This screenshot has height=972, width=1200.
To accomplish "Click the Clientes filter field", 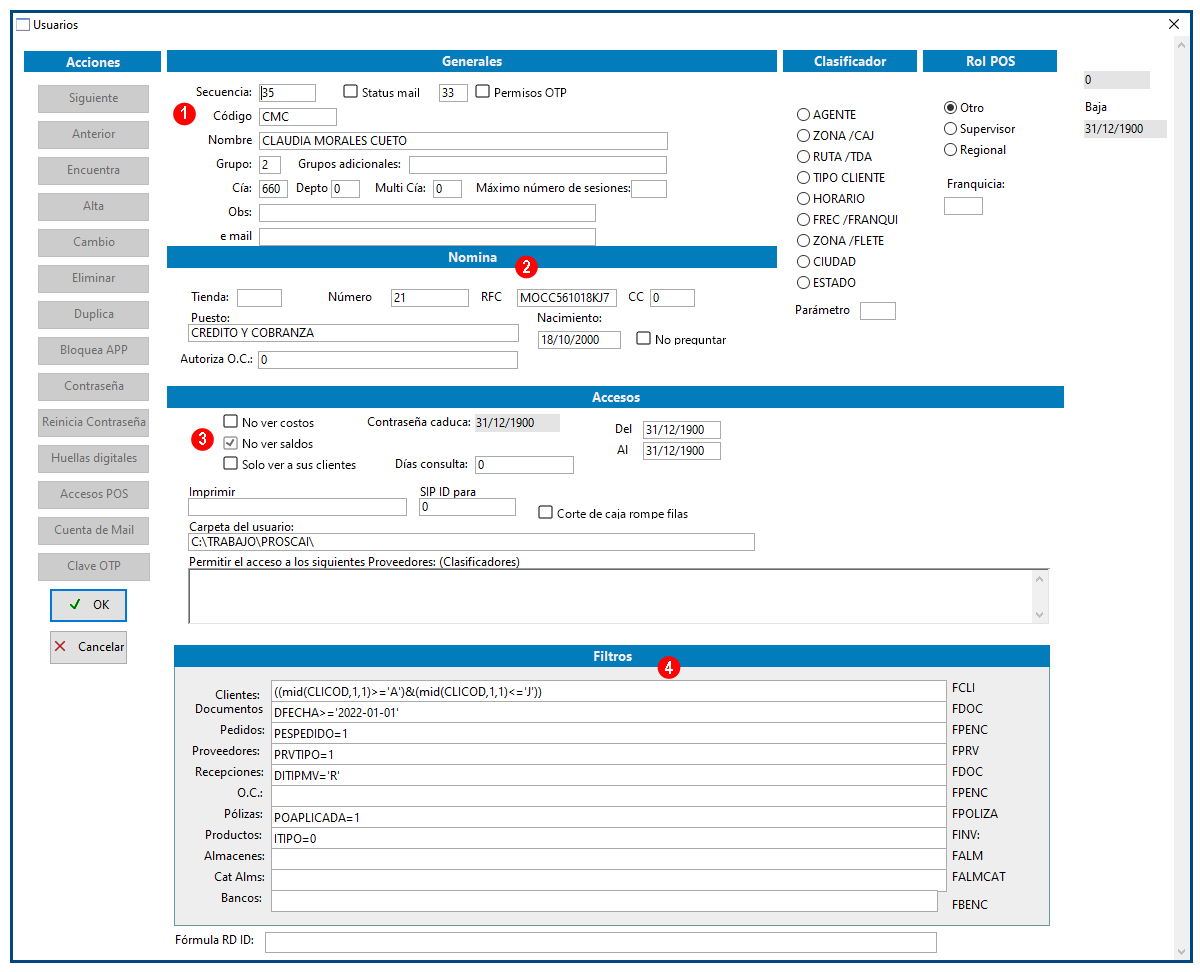I will 608,691.
